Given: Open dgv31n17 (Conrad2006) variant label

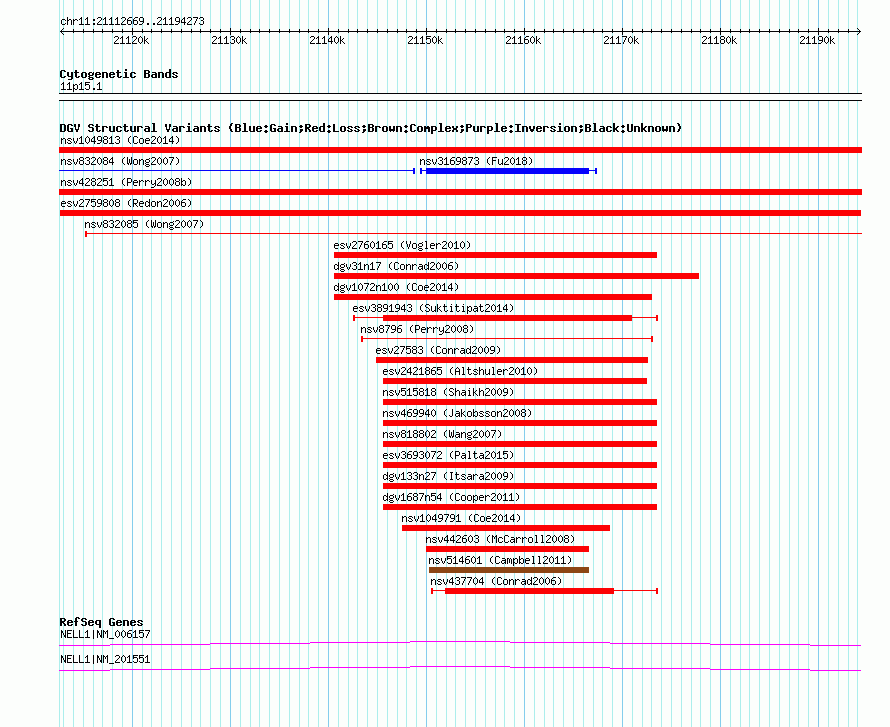Looking at the screenshot, I should tap(396, 266).
